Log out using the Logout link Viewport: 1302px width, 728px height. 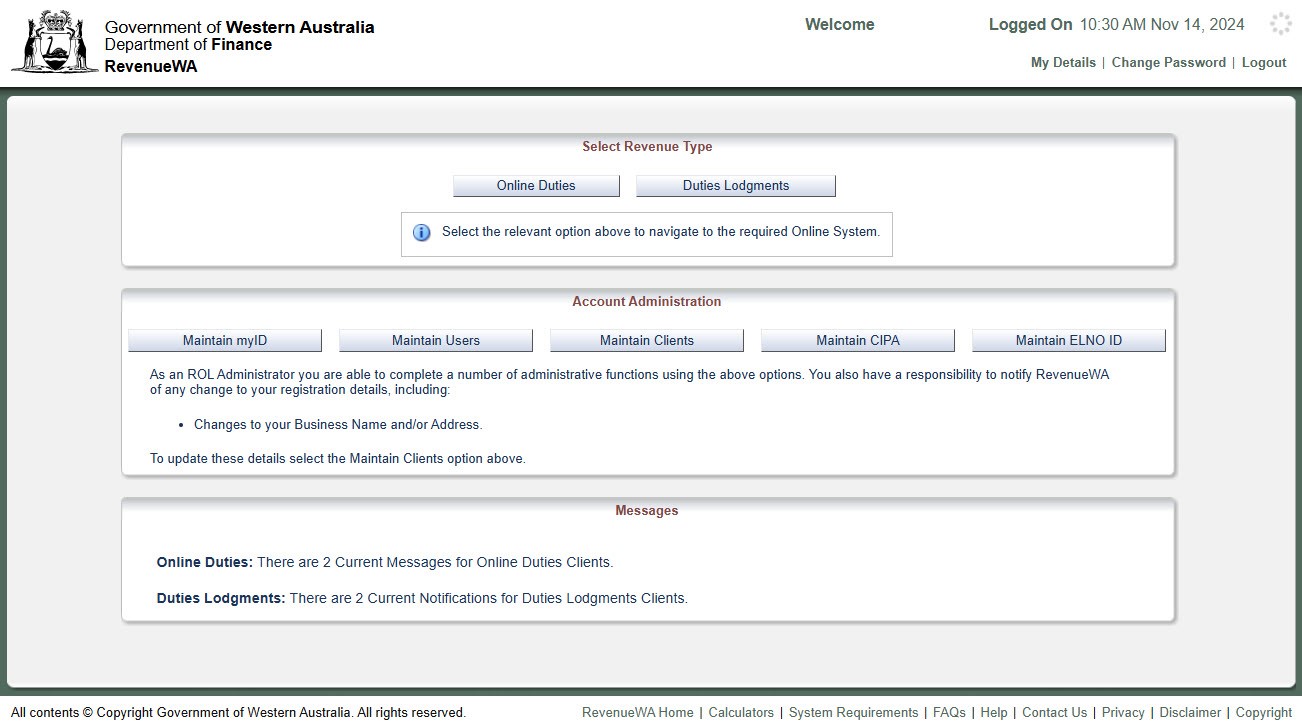pos(1264,62)
